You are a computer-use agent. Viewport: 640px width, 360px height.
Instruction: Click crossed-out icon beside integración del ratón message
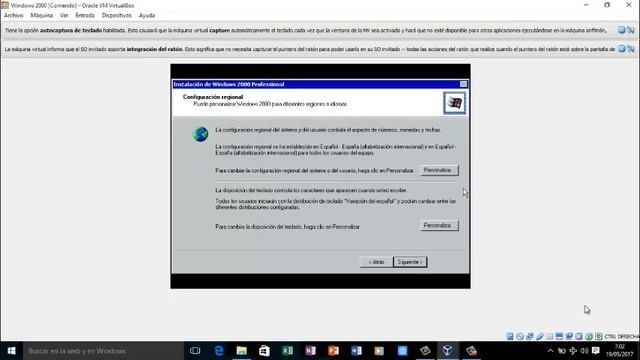pyautogui.click(x=631, y=49)
